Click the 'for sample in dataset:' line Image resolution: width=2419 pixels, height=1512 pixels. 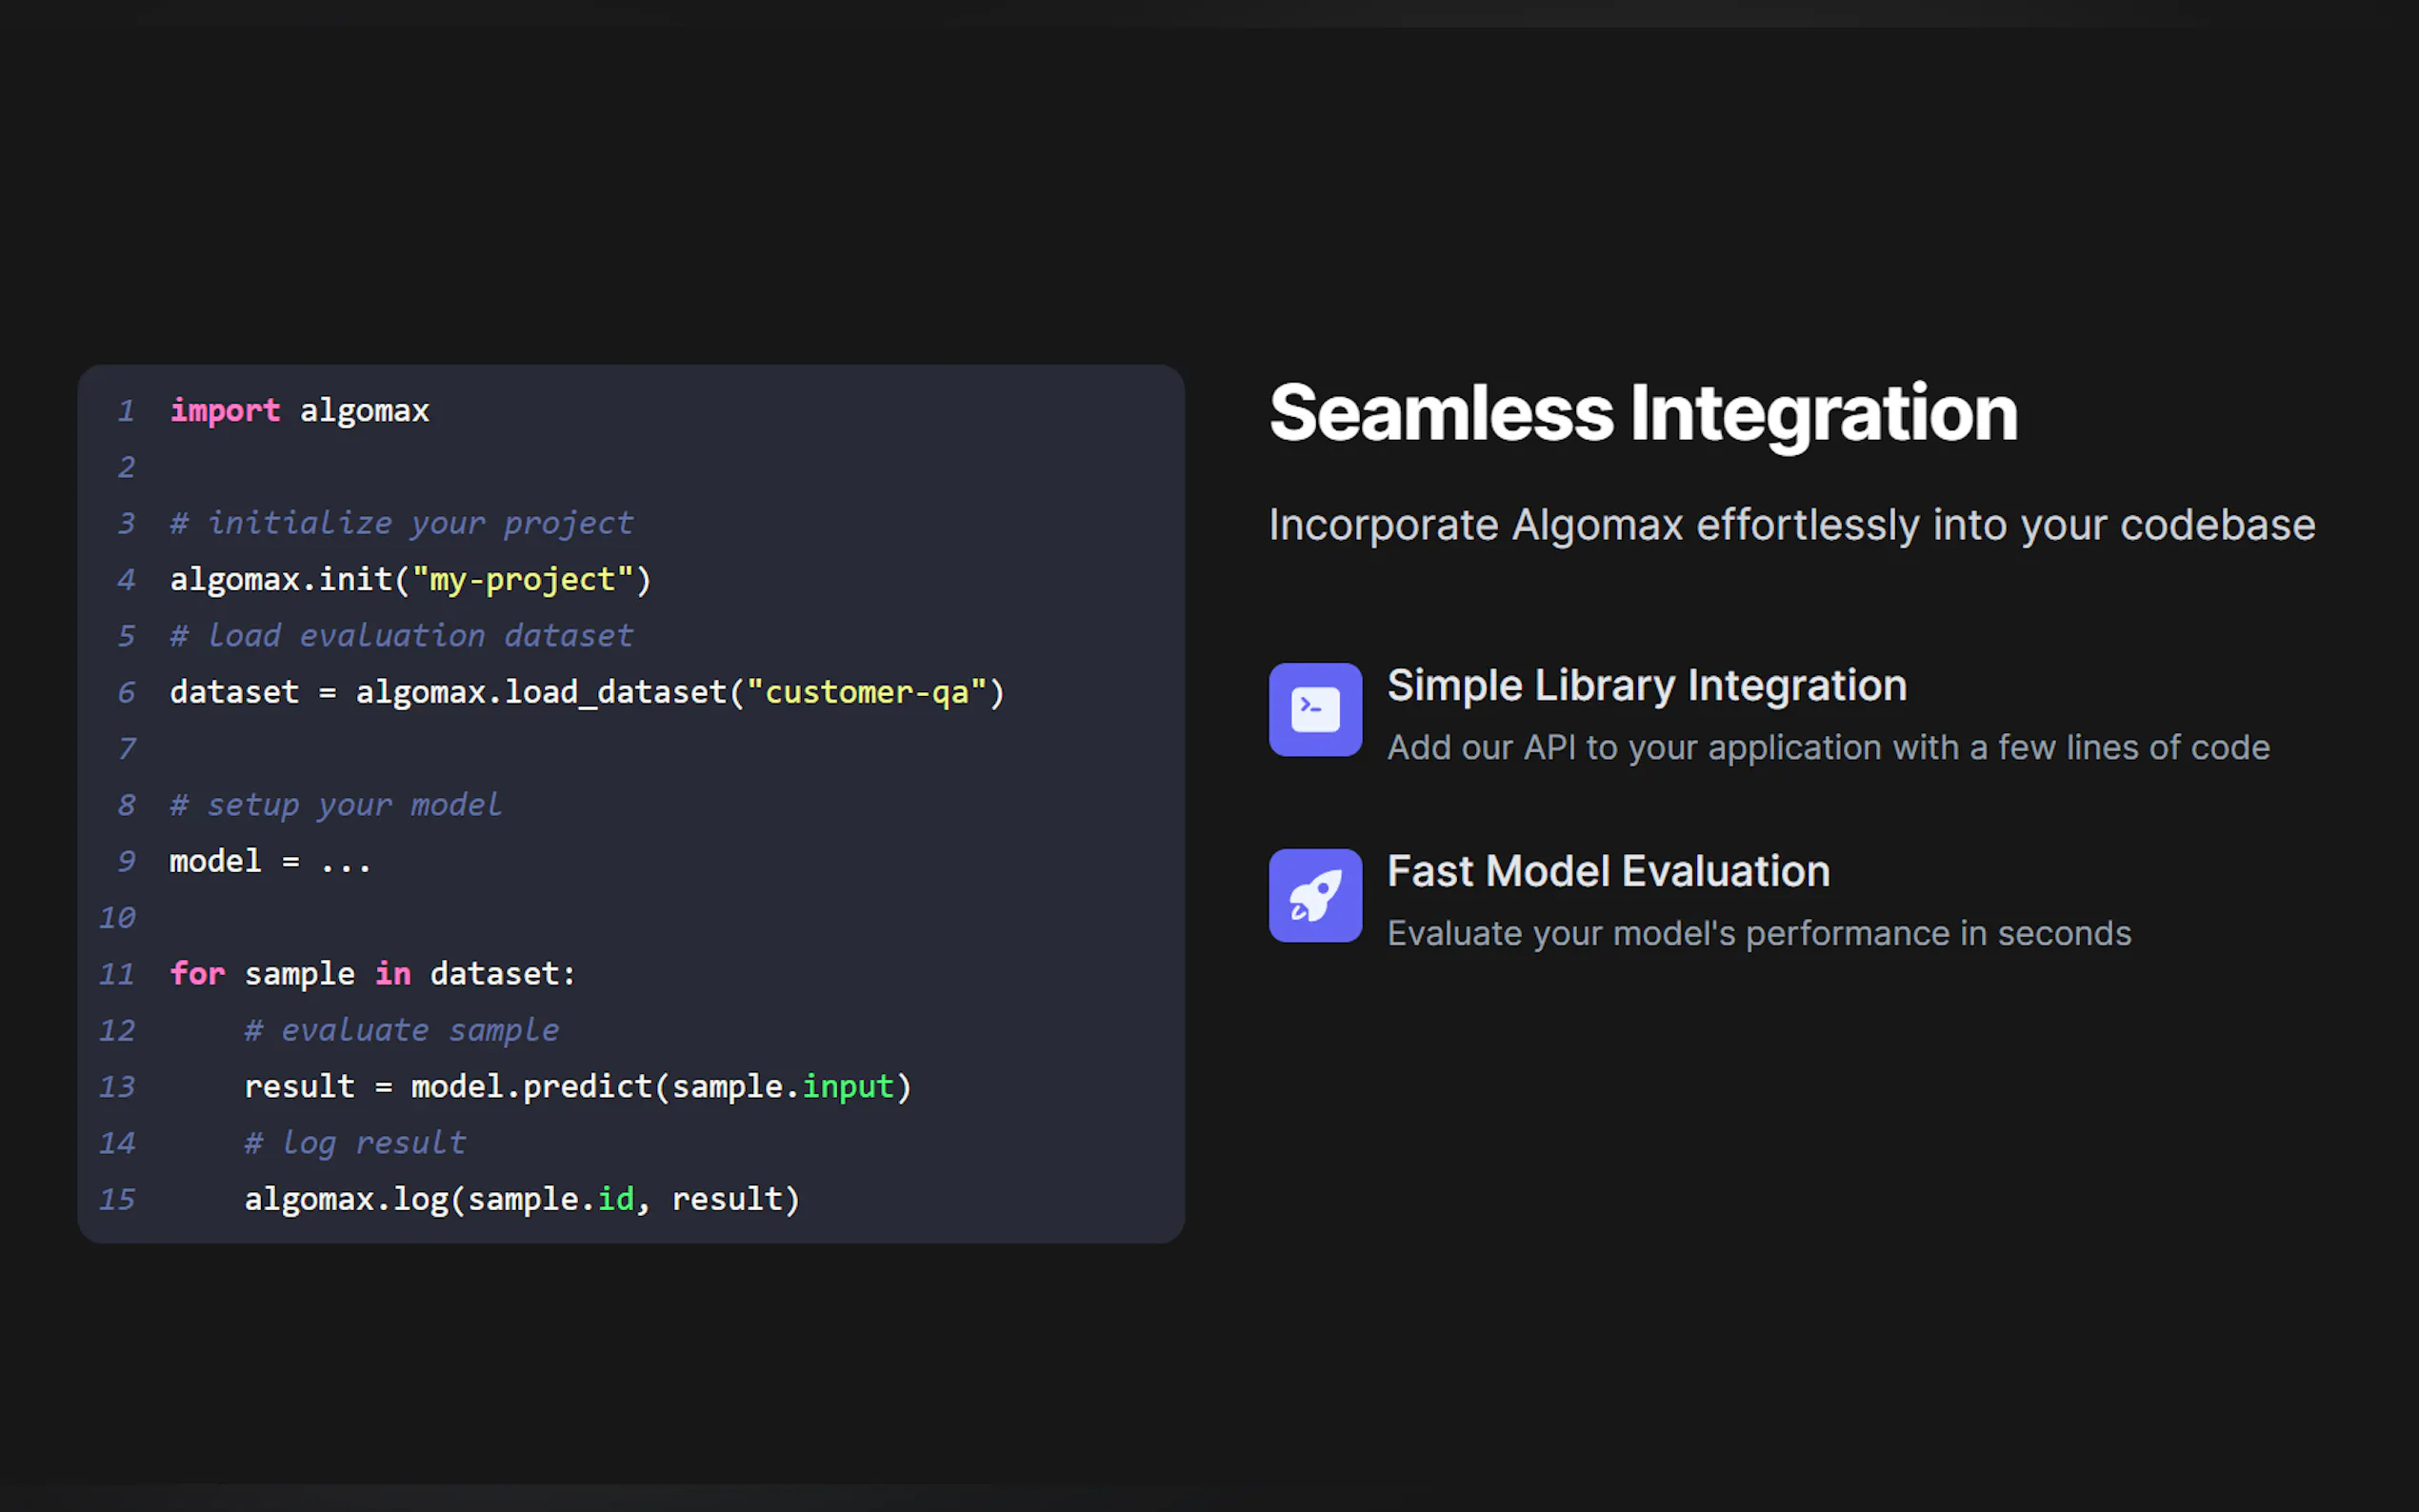[x=372, y=974]
